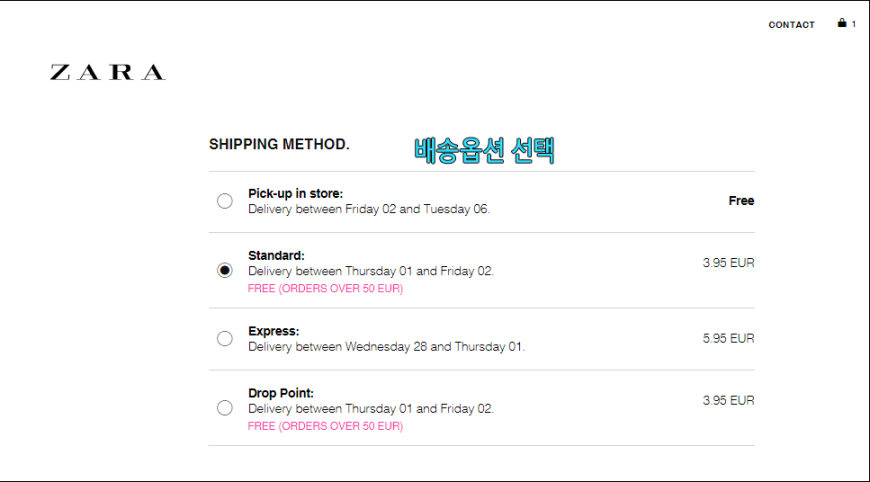
Task: Click the Standard shipping label
Action: [276, 256]
